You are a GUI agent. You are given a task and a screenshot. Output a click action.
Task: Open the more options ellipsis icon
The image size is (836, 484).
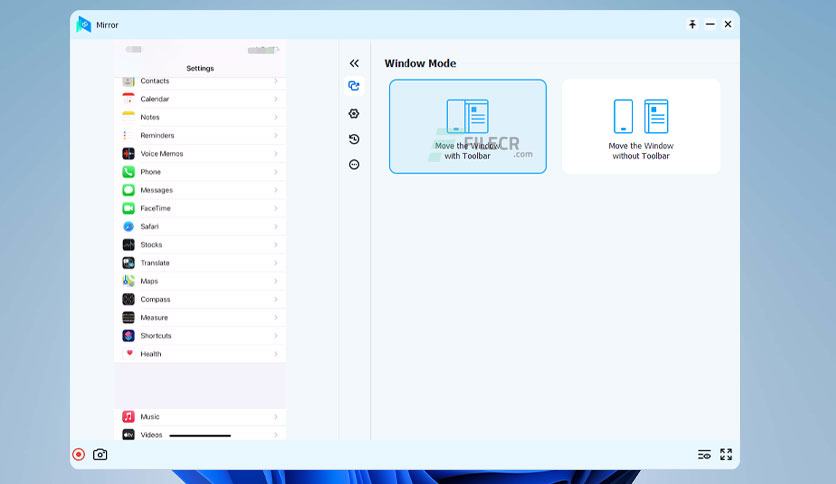(x=354, y=165)
